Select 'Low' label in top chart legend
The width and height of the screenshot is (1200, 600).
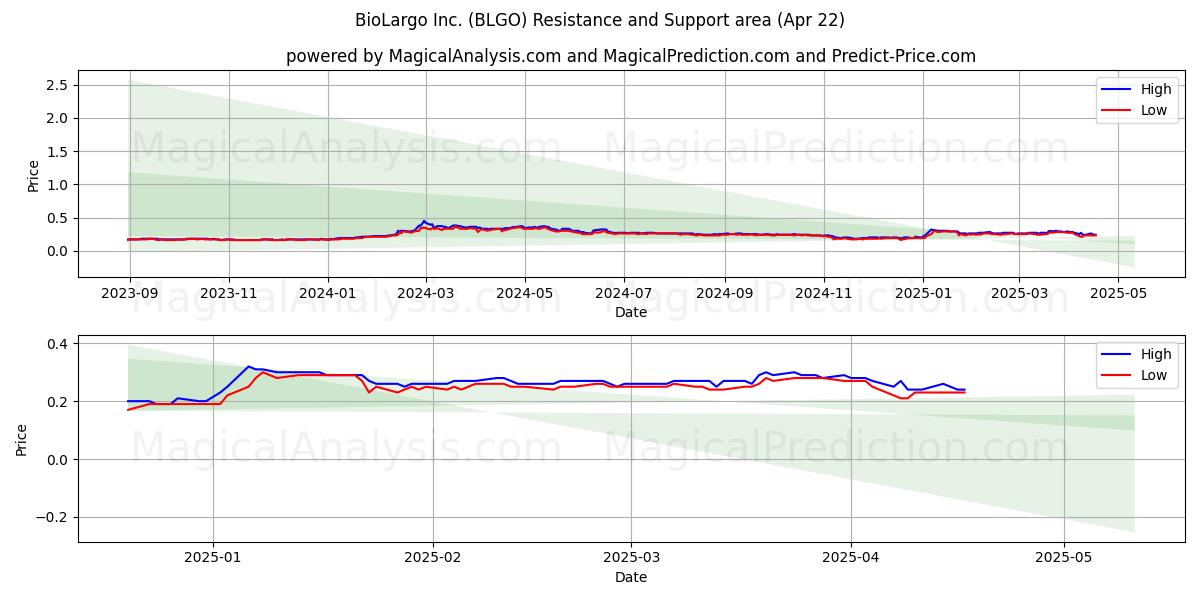click(1154, 110)
